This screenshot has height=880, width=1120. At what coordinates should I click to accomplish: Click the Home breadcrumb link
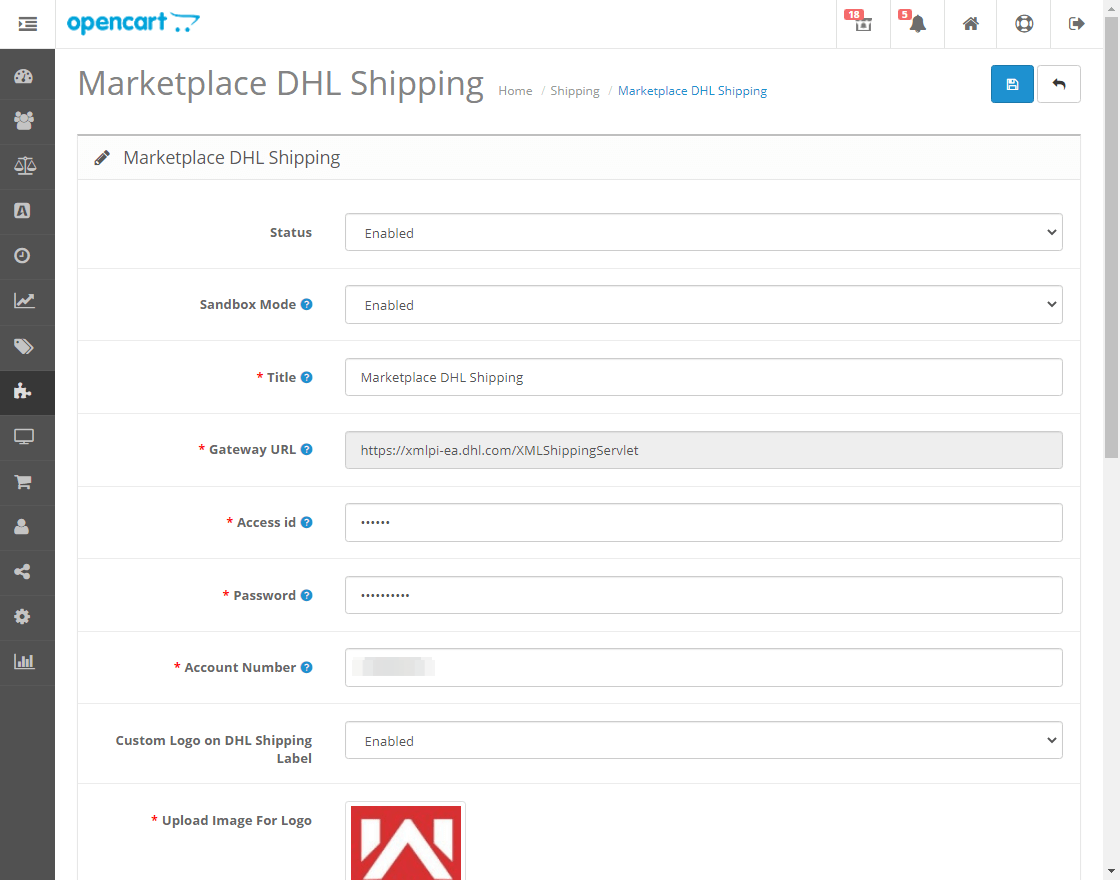[515, 91]
